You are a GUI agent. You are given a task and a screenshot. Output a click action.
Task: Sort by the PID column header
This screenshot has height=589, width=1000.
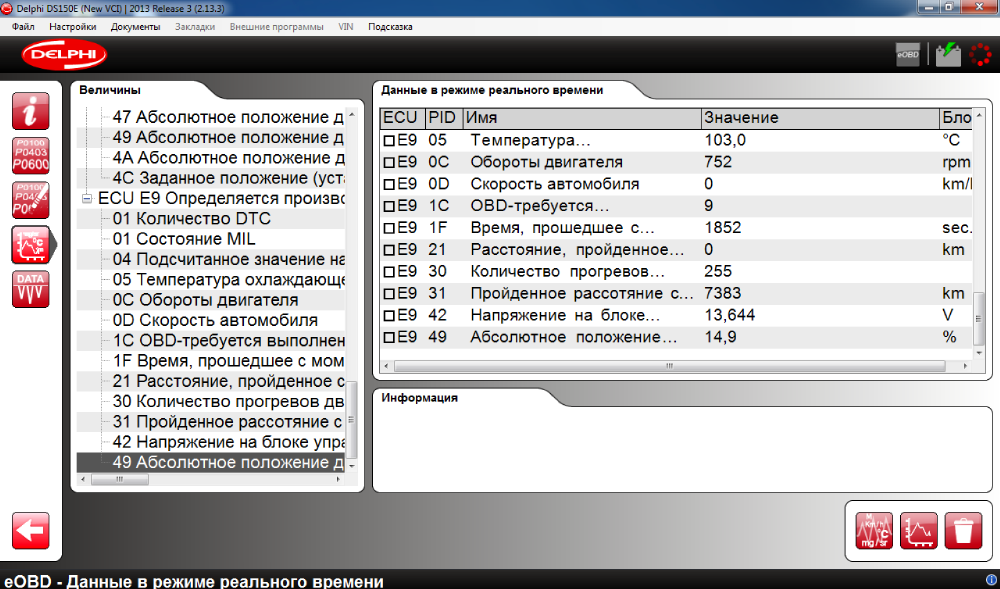click(x=444, y=118)
